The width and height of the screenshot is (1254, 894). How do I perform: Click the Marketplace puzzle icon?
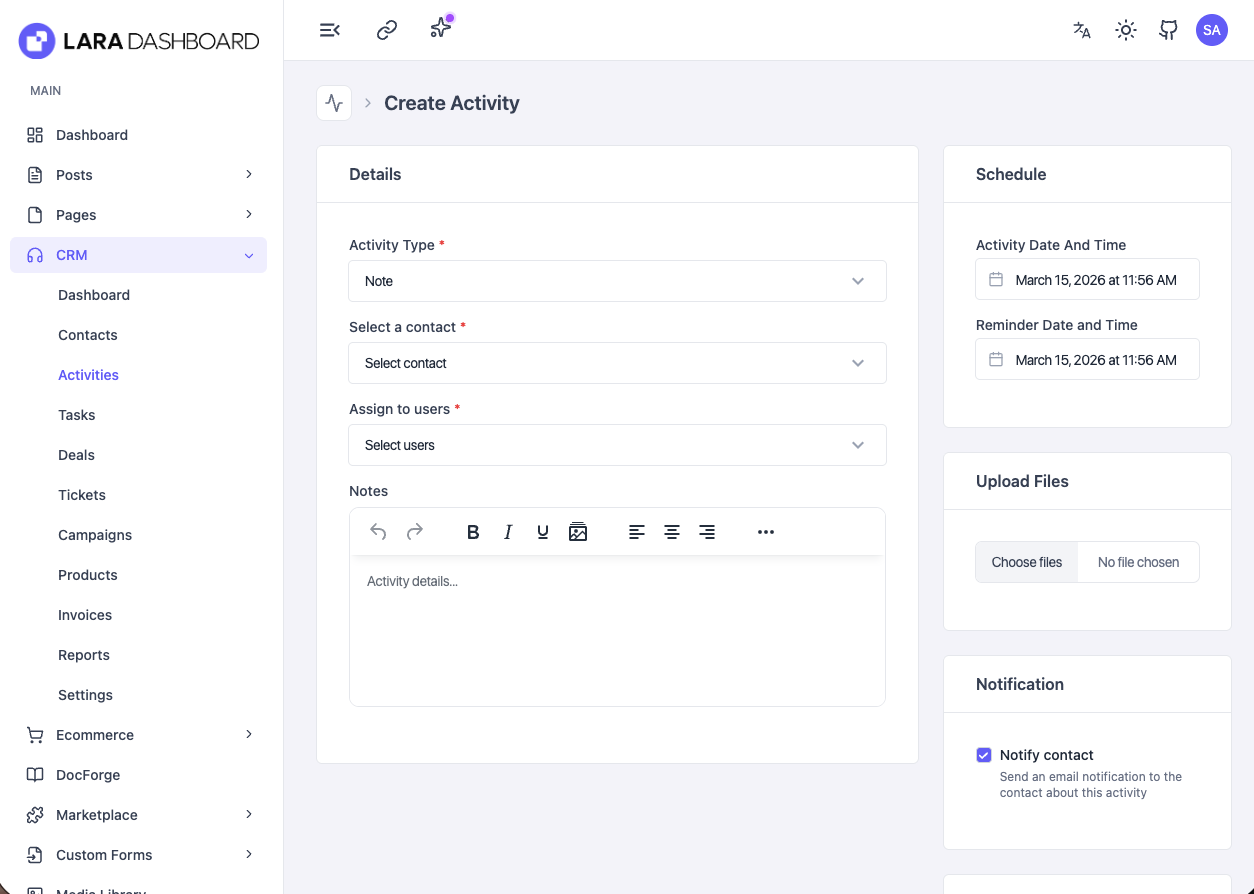[x=35, y=815]
